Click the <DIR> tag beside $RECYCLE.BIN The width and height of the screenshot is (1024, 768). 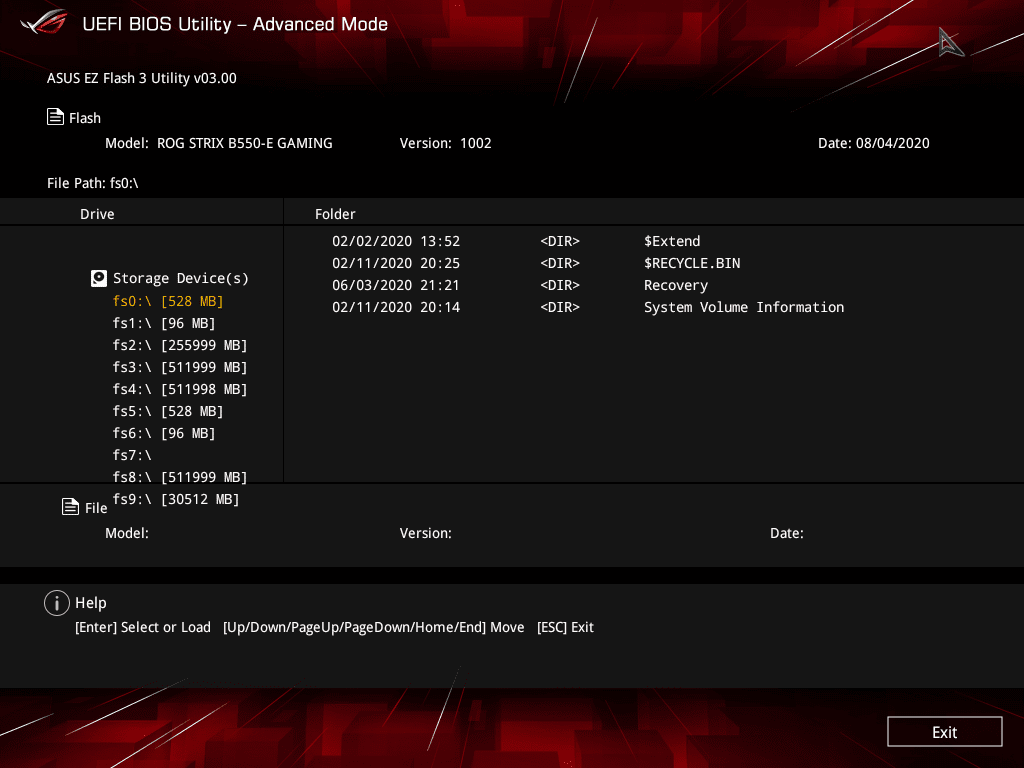click(560, 263)
